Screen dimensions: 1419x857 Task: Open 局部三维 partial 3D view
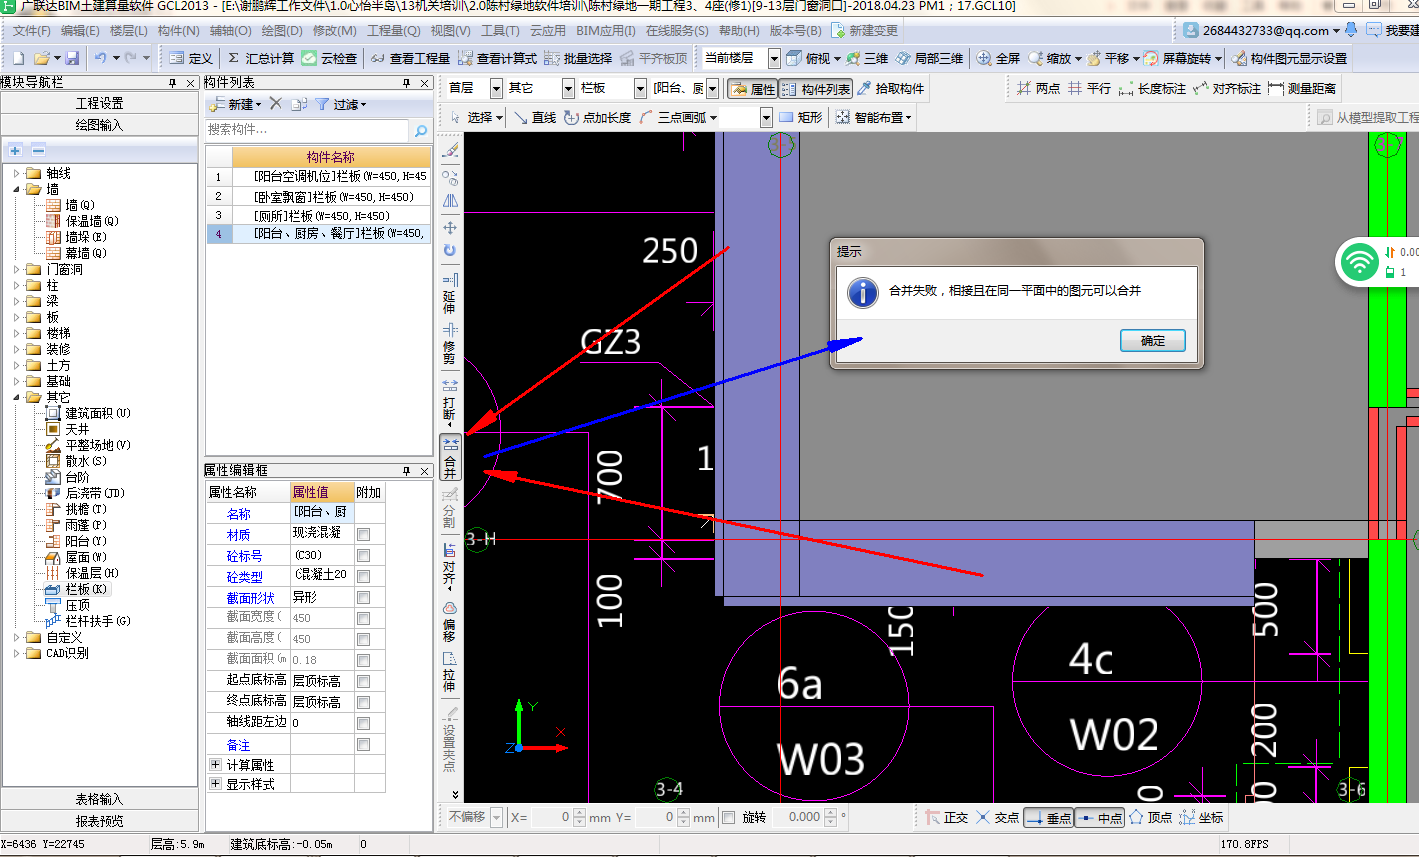click(x=929, y=58)
